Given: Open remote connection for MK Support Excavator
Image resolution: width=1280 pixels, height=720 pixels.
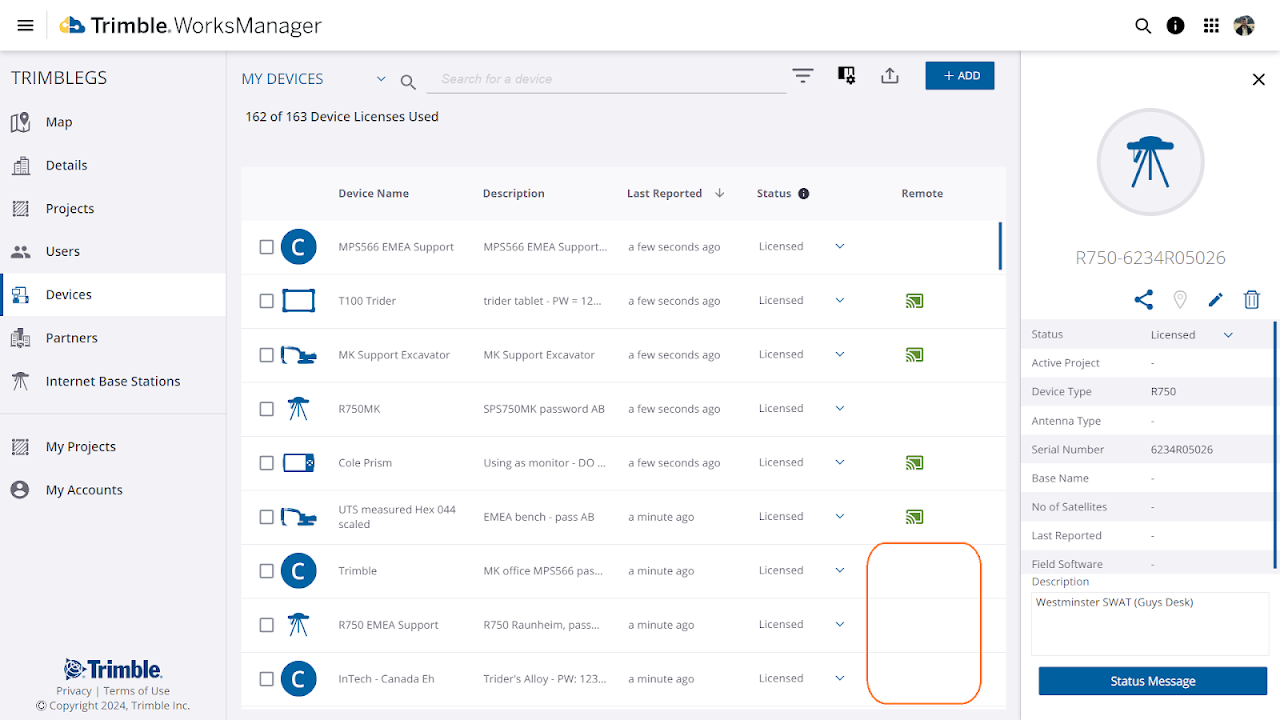Looking at the screenshot, I should (x=914, y=355).
